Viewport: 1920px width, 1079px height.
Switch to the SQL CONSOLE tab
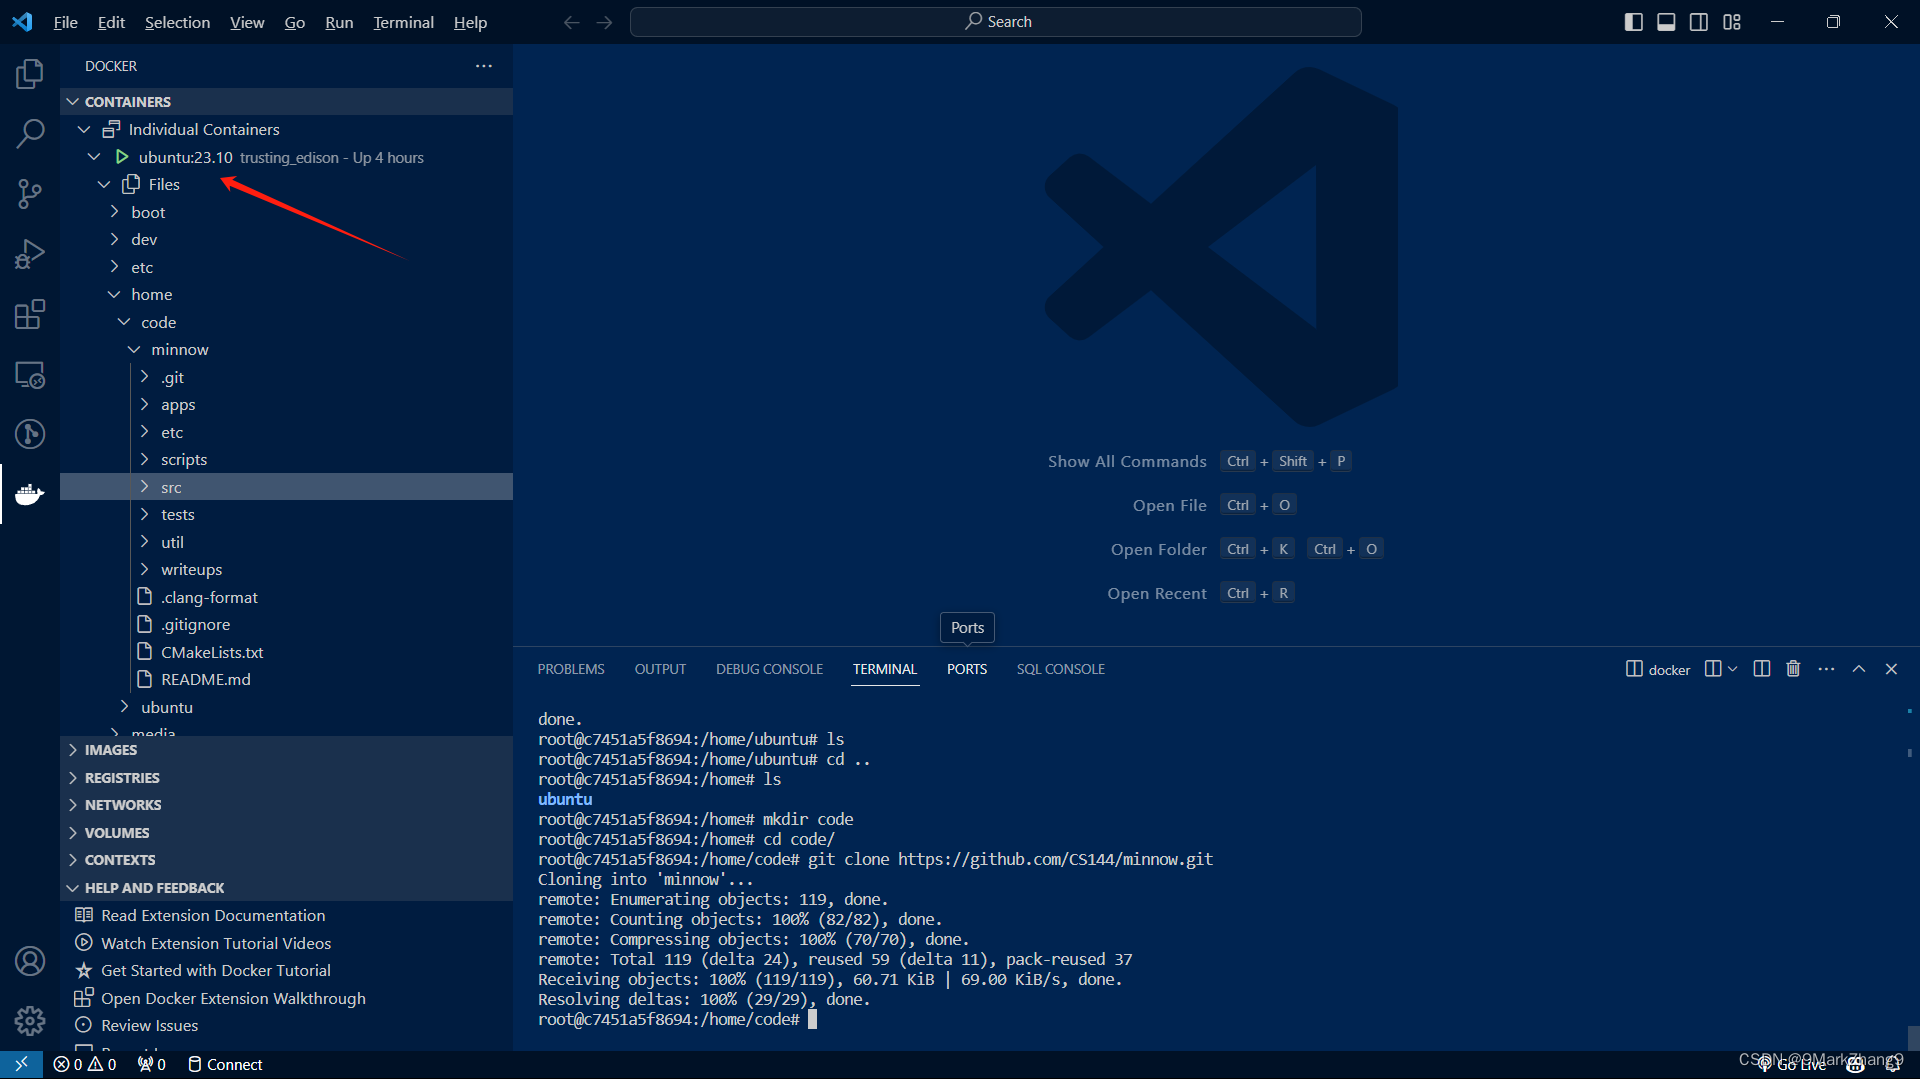1060,669
